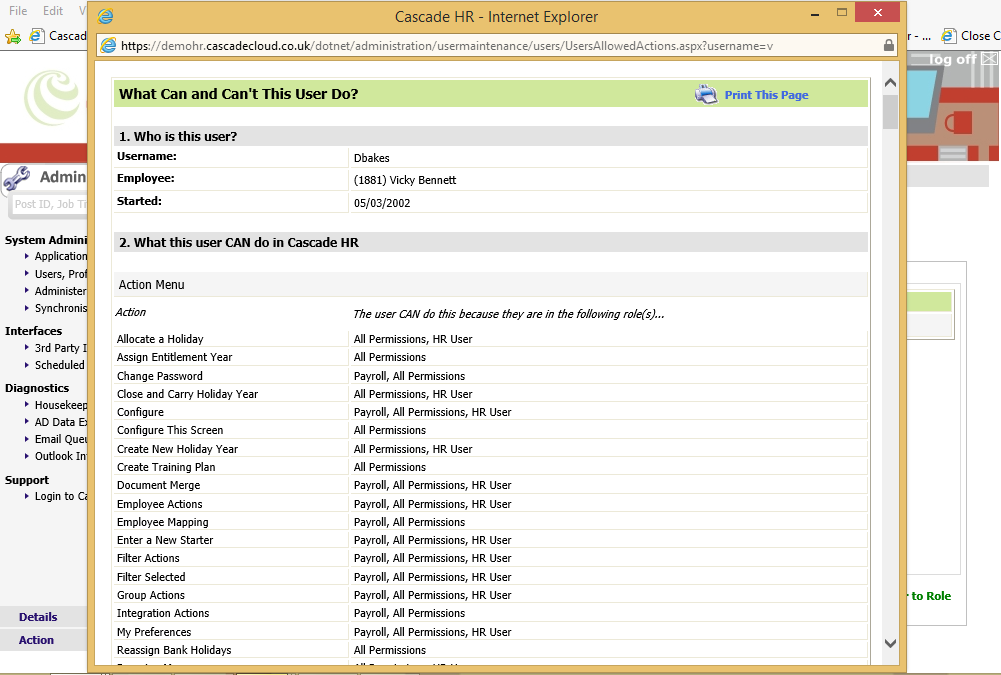
Task: Click the Cascad favorites bar shortcut icon
Action: coord(37,36)
